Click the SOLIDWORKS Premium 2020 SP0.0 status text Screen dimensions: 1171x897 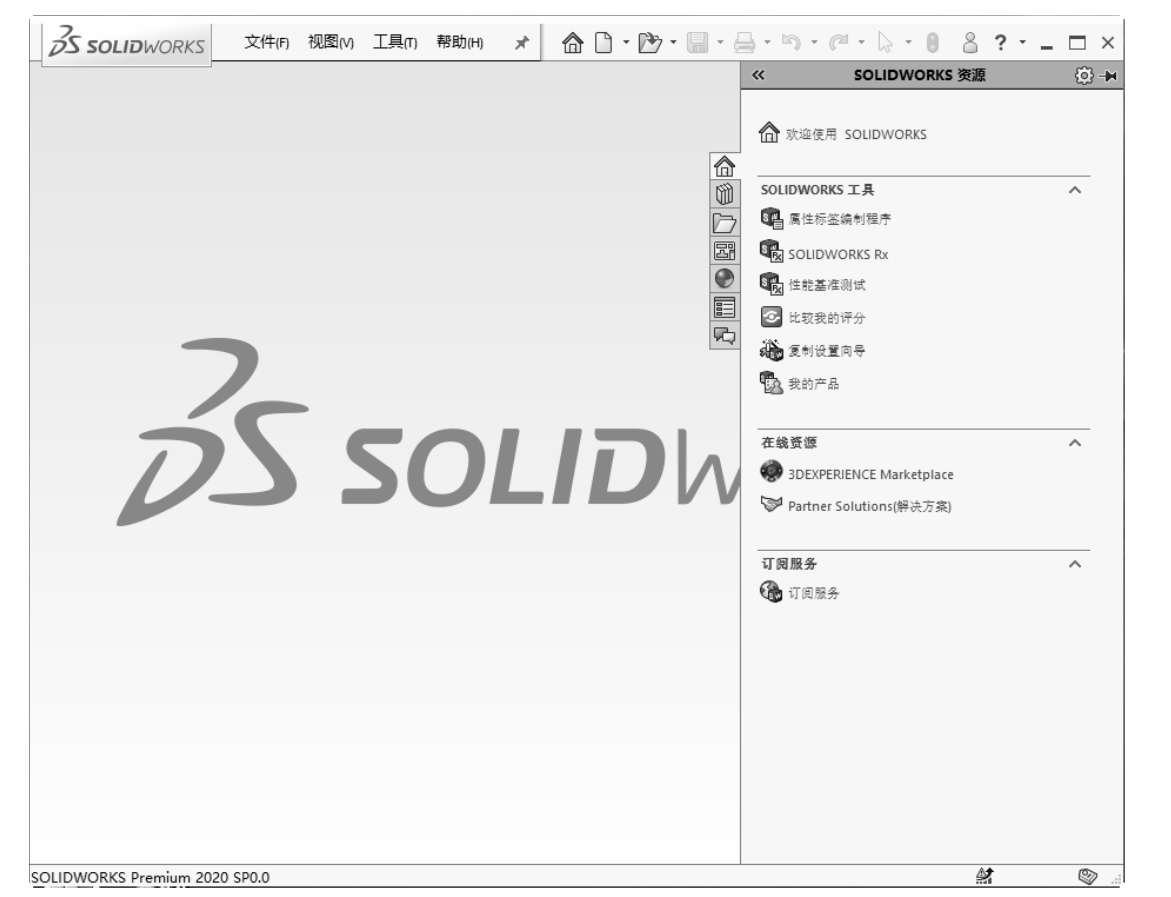click(150, 878)
